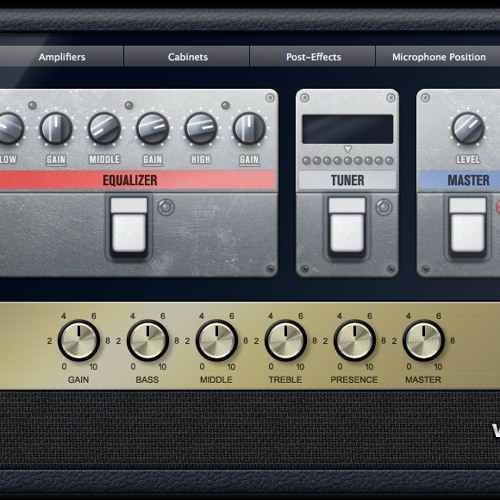Switch to the Cabinets tab
Image resolution: width=500 pixels, height=500 pixels.
click(188, 57)
